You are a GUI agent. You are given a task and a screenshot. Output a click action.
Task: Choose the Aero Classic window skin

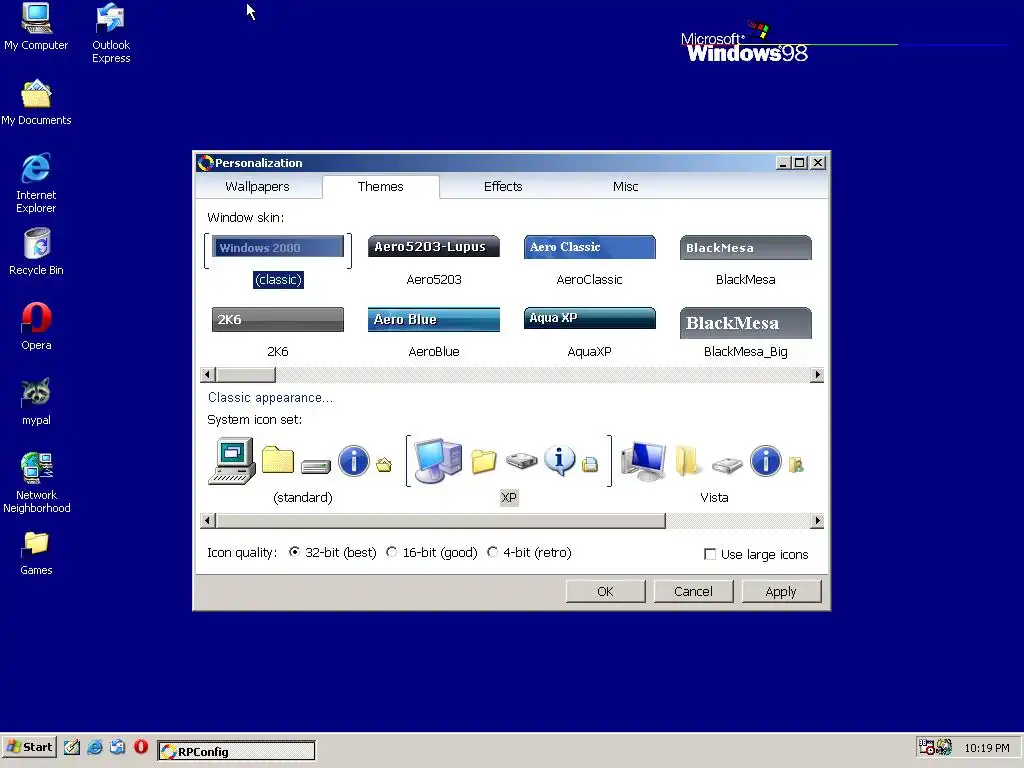(589, 260)
